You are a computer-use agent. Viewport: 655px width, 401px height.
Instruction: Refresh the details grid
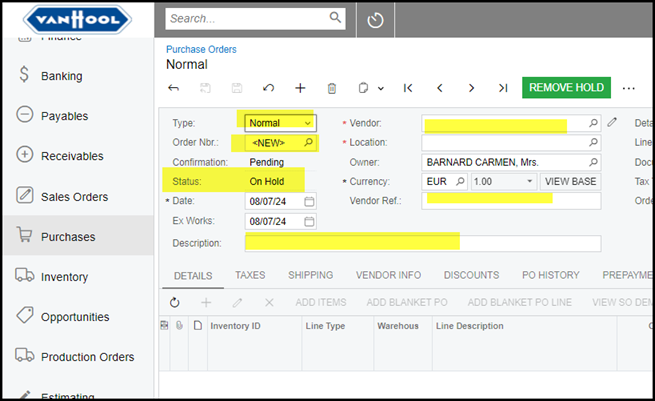coord(175,302)
